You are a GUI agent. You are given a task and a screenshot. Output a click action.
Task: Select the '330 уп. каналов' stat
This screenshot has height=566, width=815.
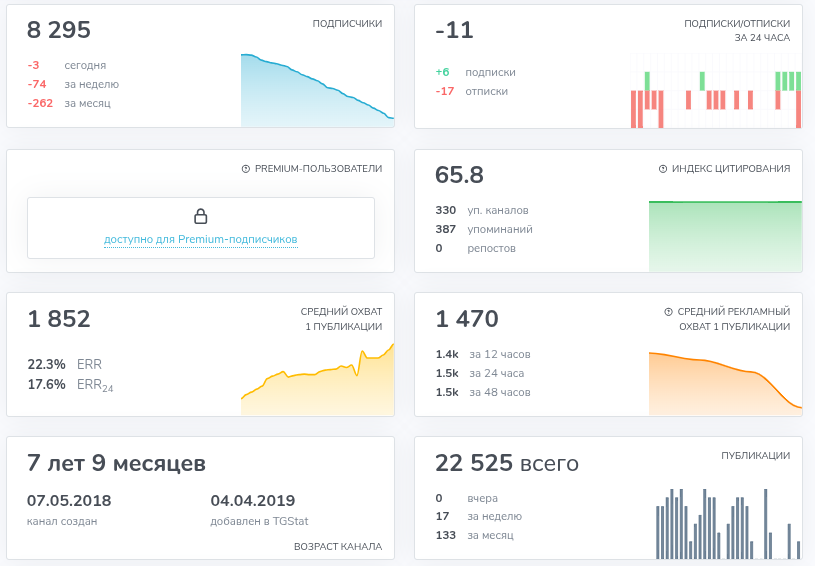click(482, 210)
